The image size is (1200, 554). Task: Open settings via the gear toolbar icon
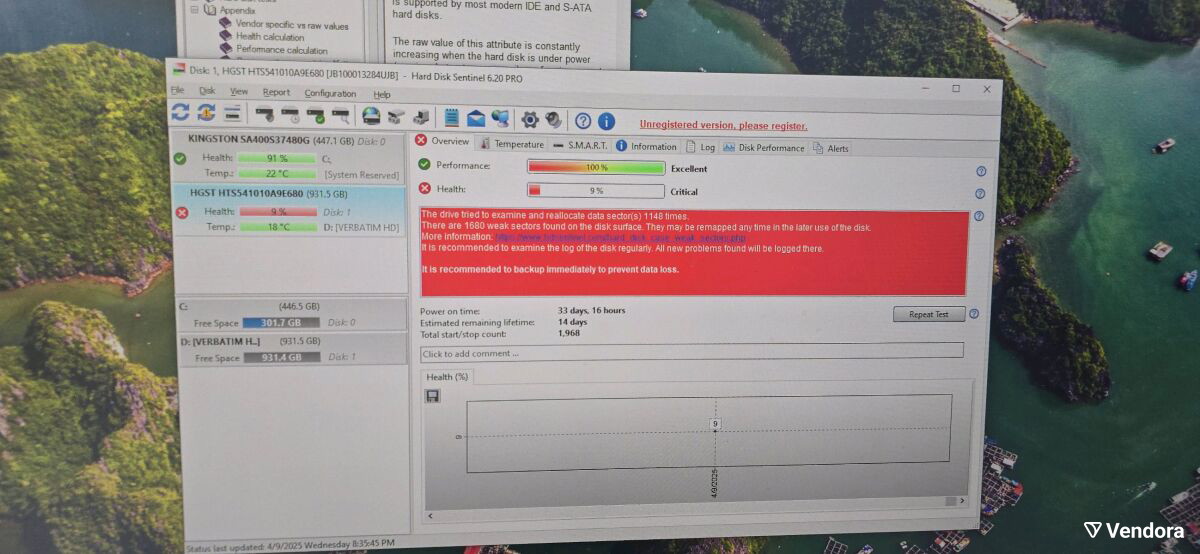pyautogui.click(x=530, y=120)
